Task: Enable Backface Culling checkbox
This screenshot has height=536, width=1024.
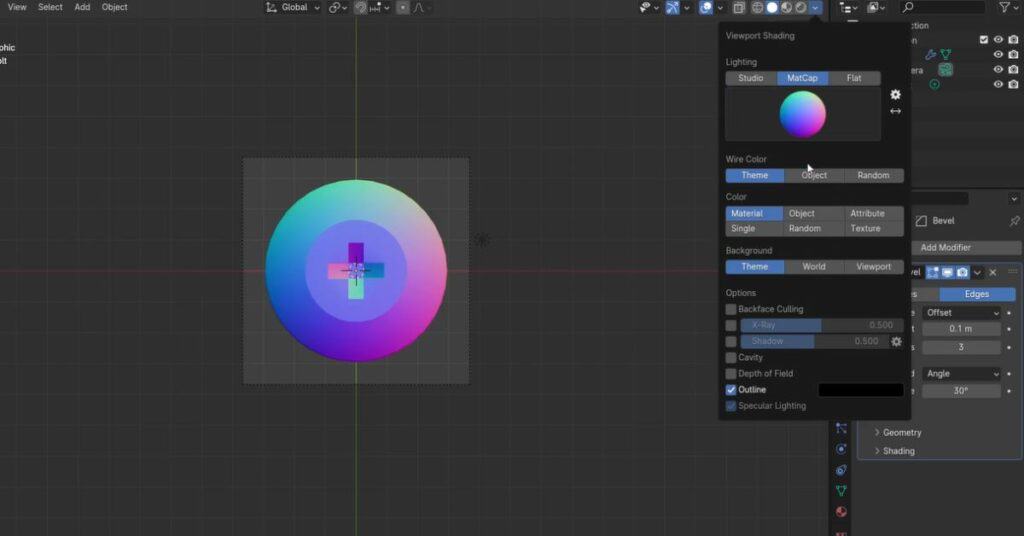Action: pyautogui.click(x=731, y=309)
